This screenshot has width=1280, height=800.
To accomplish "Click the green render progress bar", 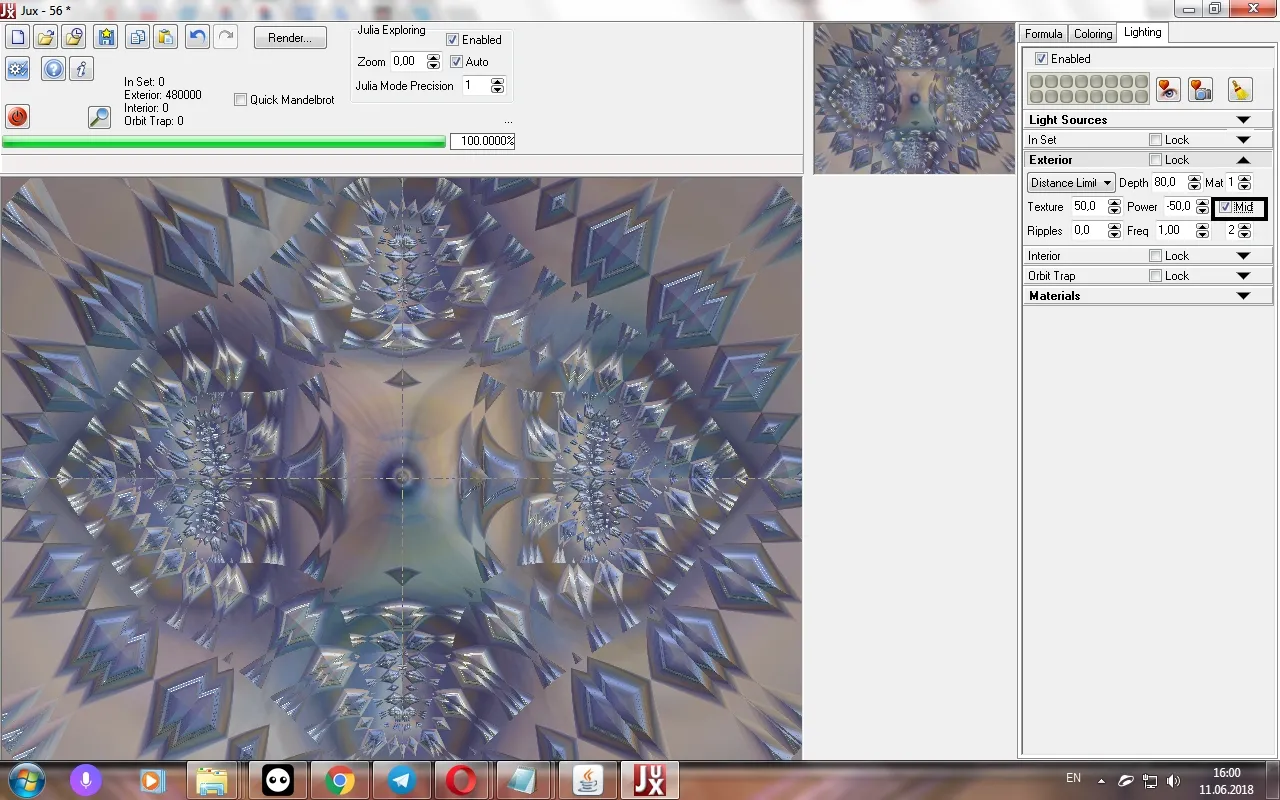I will [224, 142].
